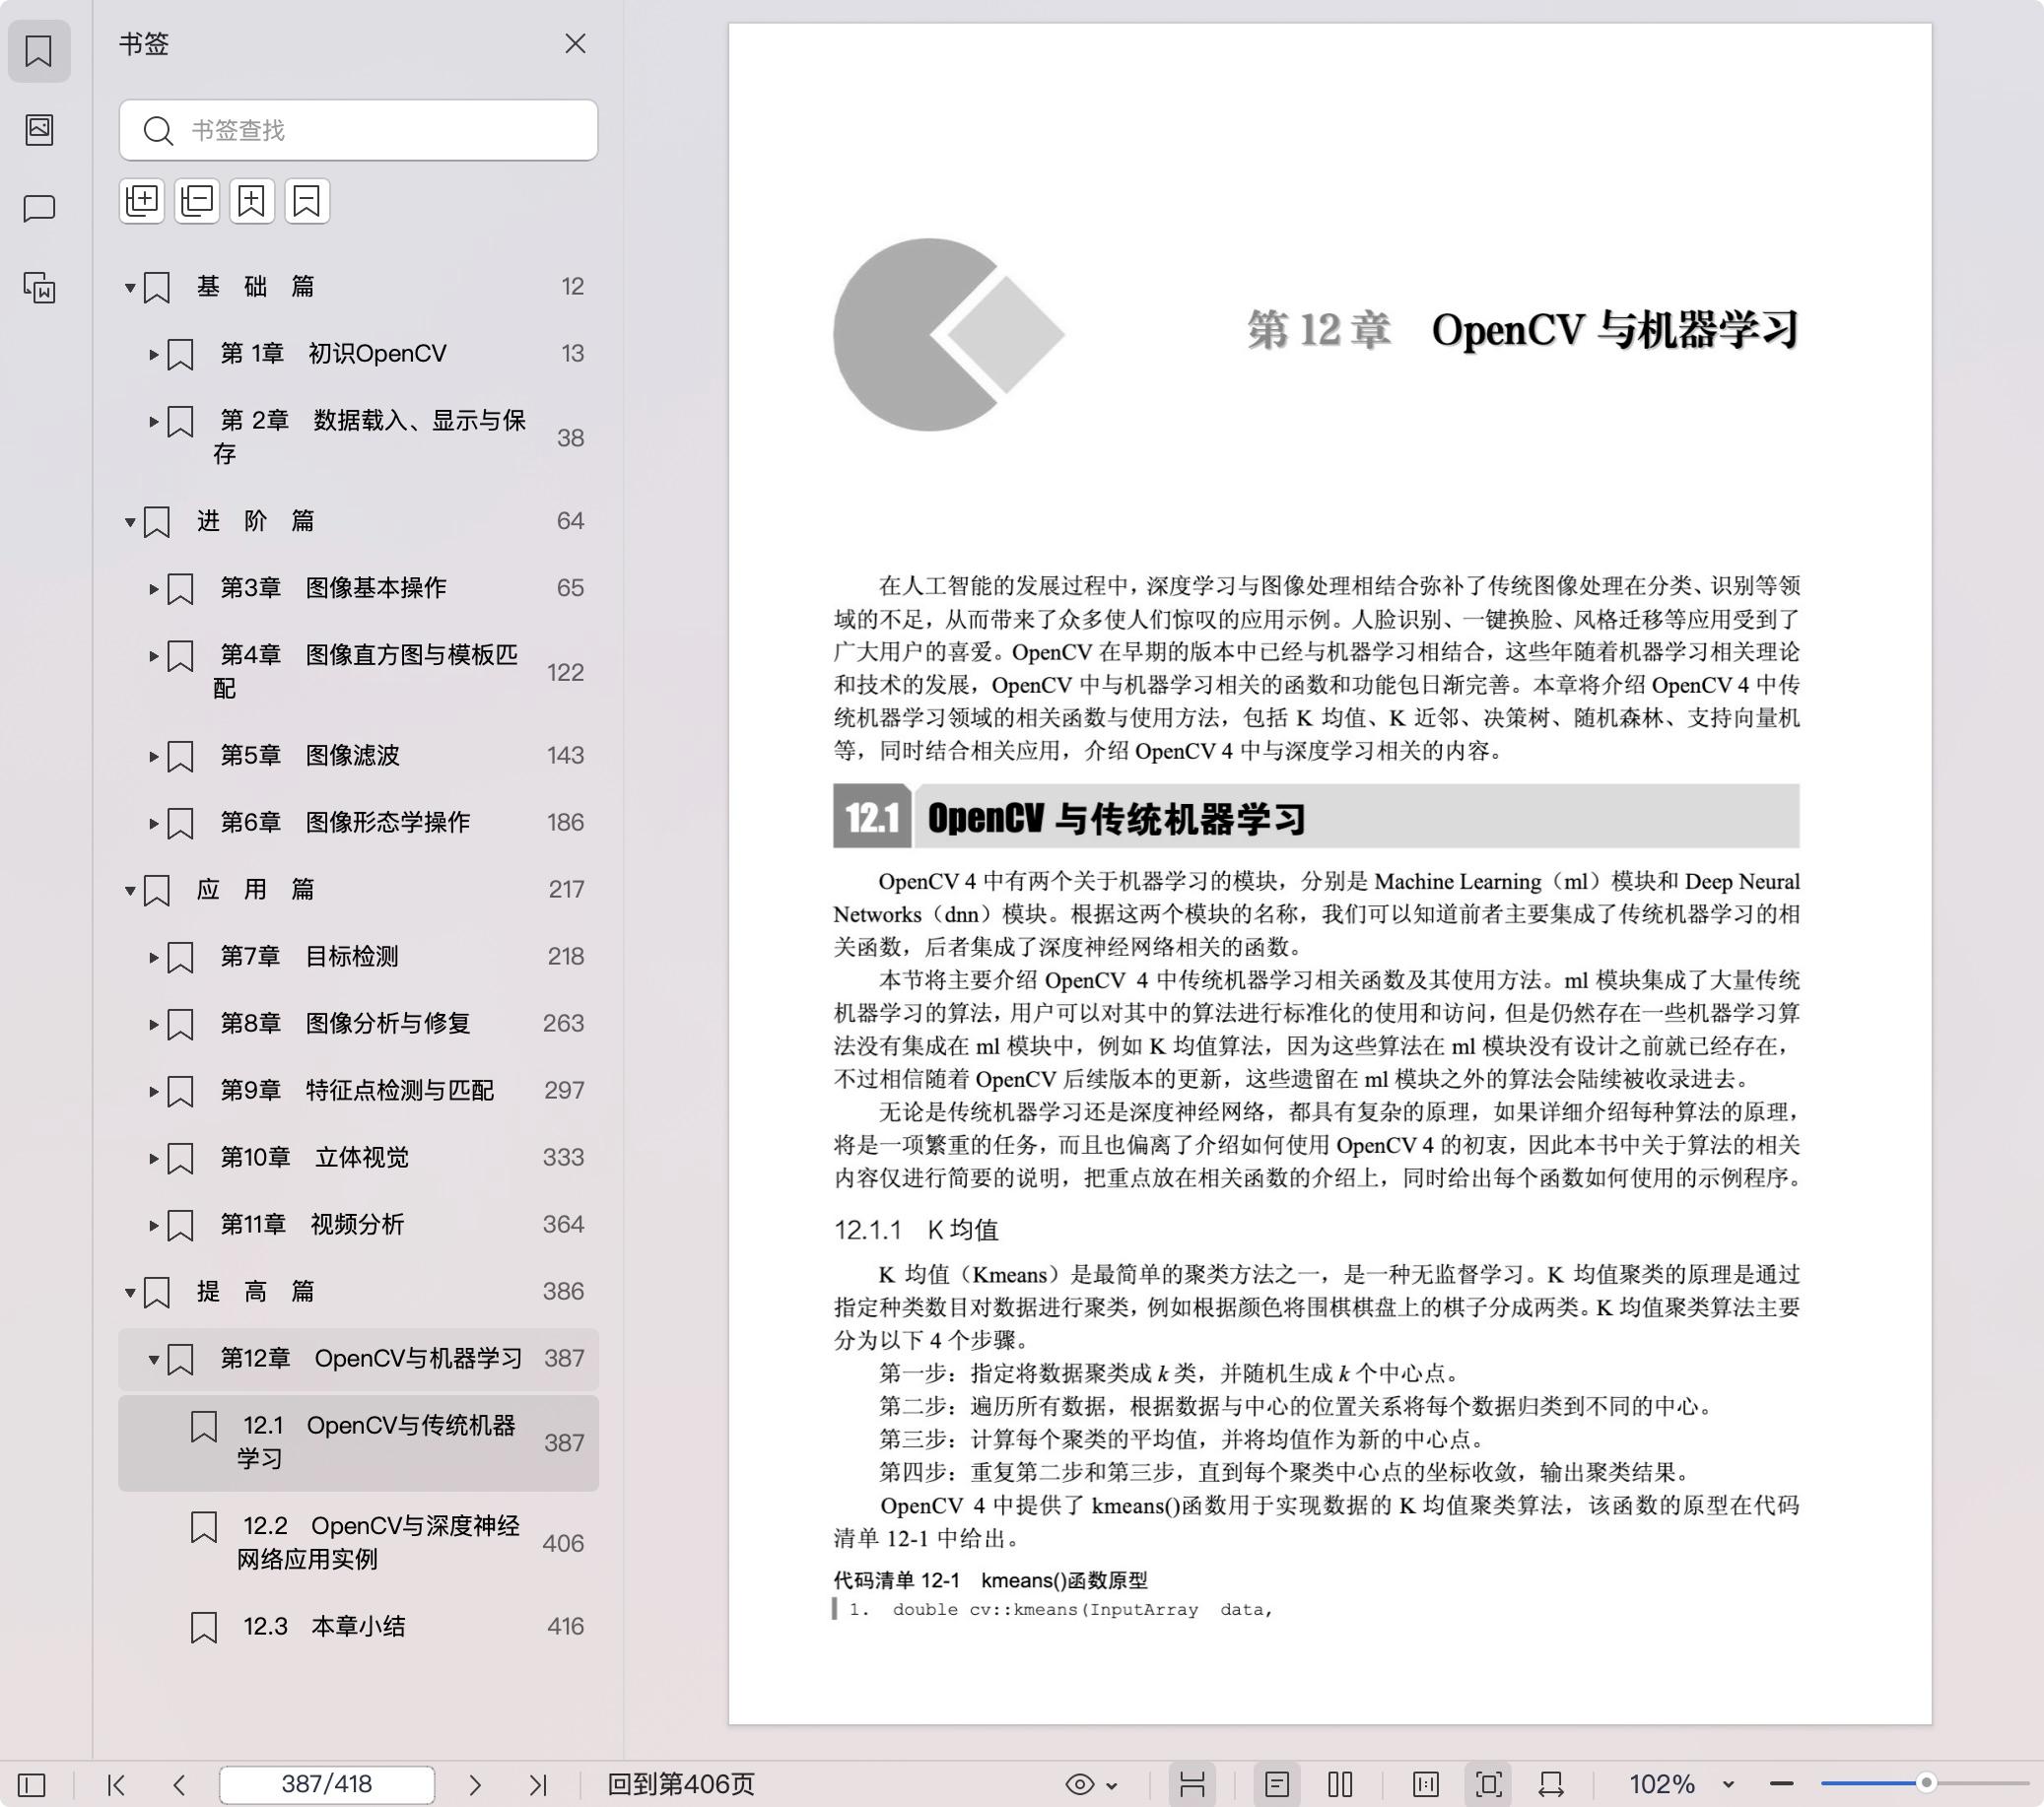Toggle the sidebar with bottom-left panel icon
This screenshot has height=1807, width=2044.
(32, 1784)
